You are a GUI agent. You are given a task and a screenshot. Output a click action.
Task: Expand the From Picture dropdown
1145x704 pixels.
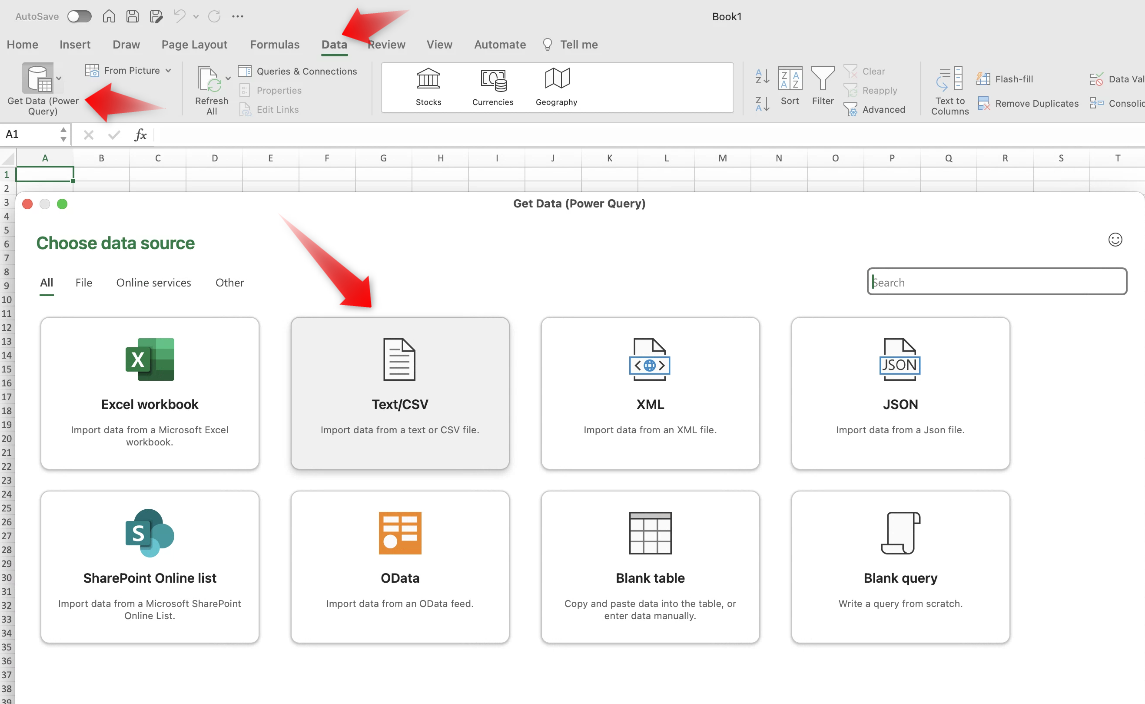[x=168, y=71]
